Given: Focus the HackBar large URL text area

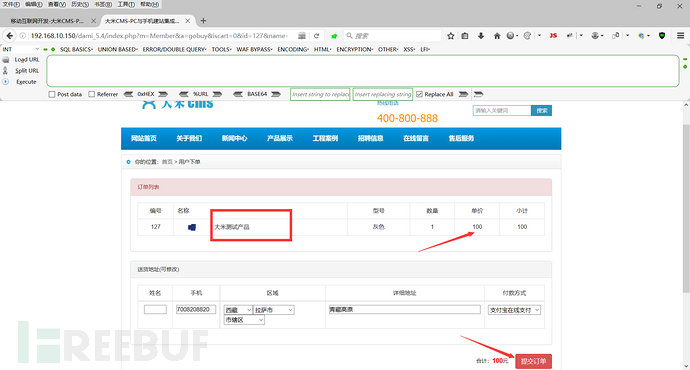Looking at the screenshot, I should pos(363,71).
